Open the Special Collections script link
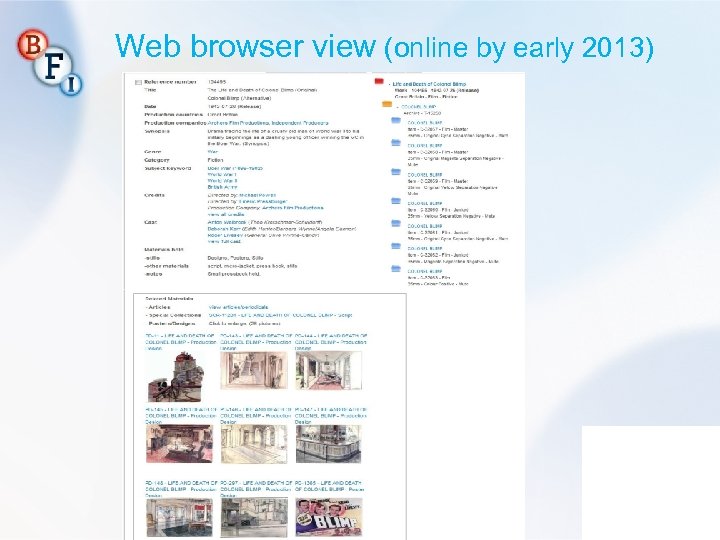Viewport: 720px width, 540px height. pos(280,315)
